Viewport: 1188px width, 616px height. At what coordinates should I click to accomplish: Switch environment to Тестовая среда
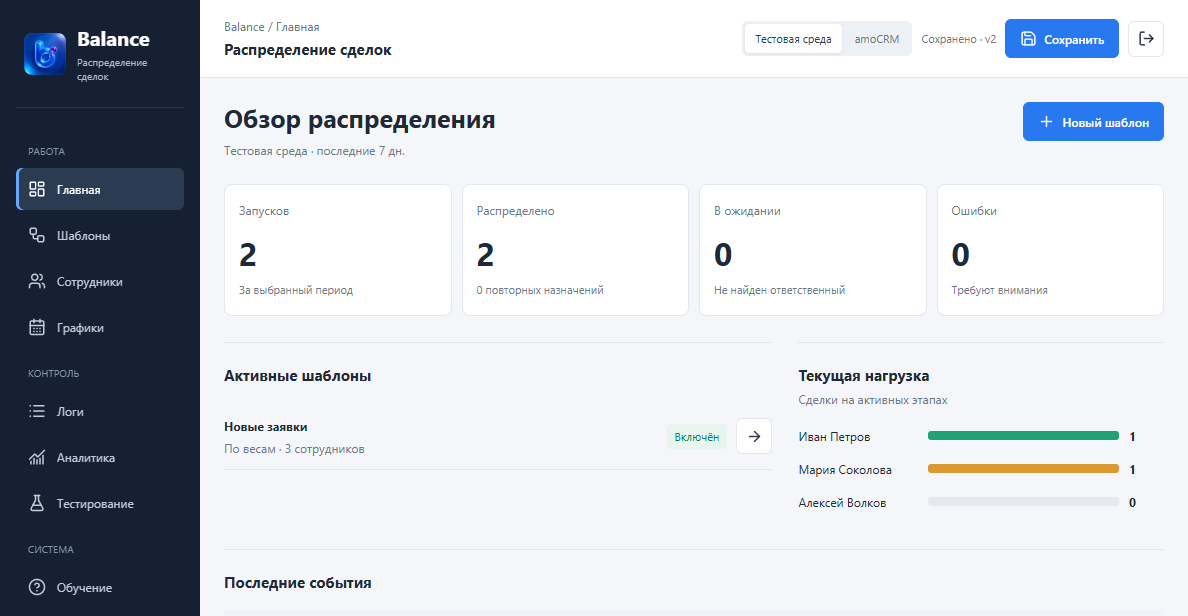tap(793, 39)
